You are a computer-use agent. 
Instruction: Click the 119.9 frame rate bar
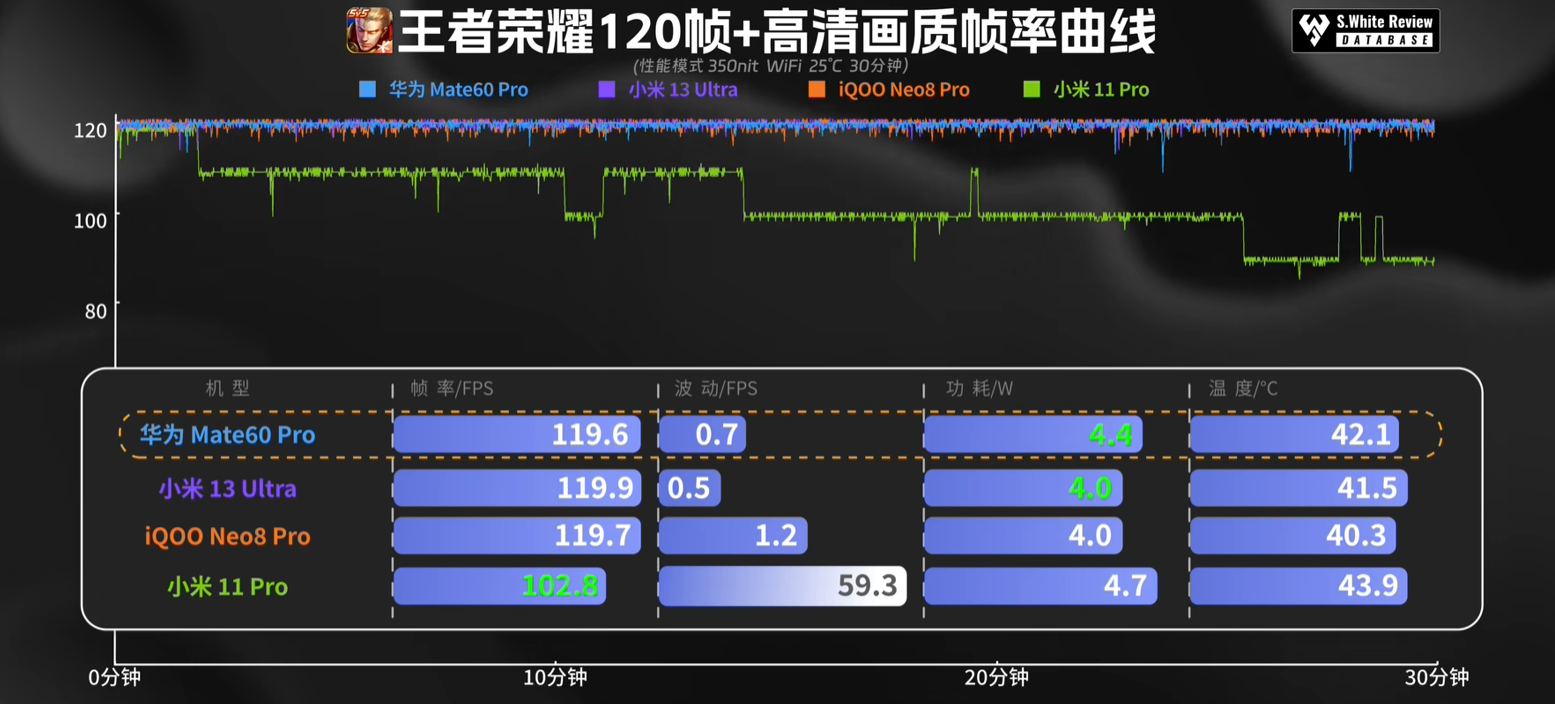pyautogui.click(x=517, y=488)
